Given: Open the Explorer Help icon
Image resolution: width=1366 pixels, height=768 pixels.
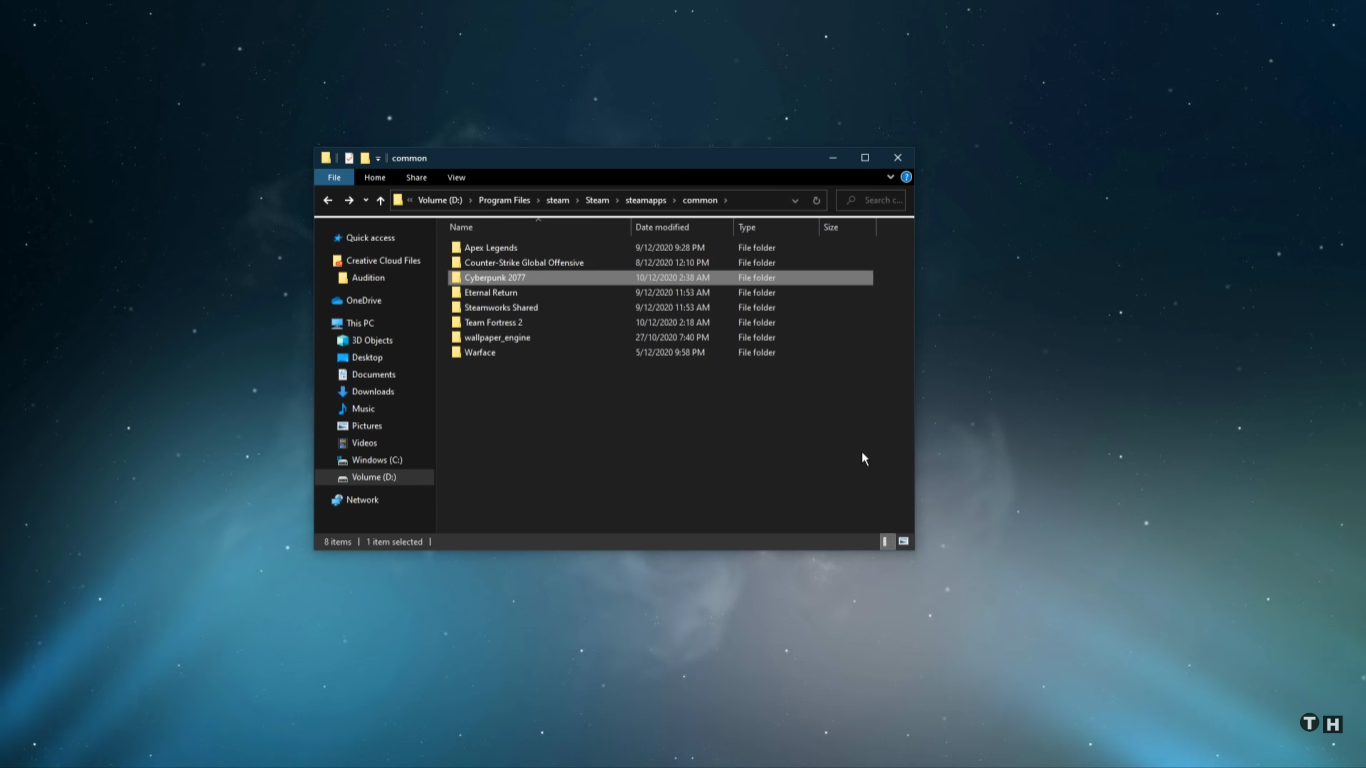Looking at the screenshot, I should 906,177.
